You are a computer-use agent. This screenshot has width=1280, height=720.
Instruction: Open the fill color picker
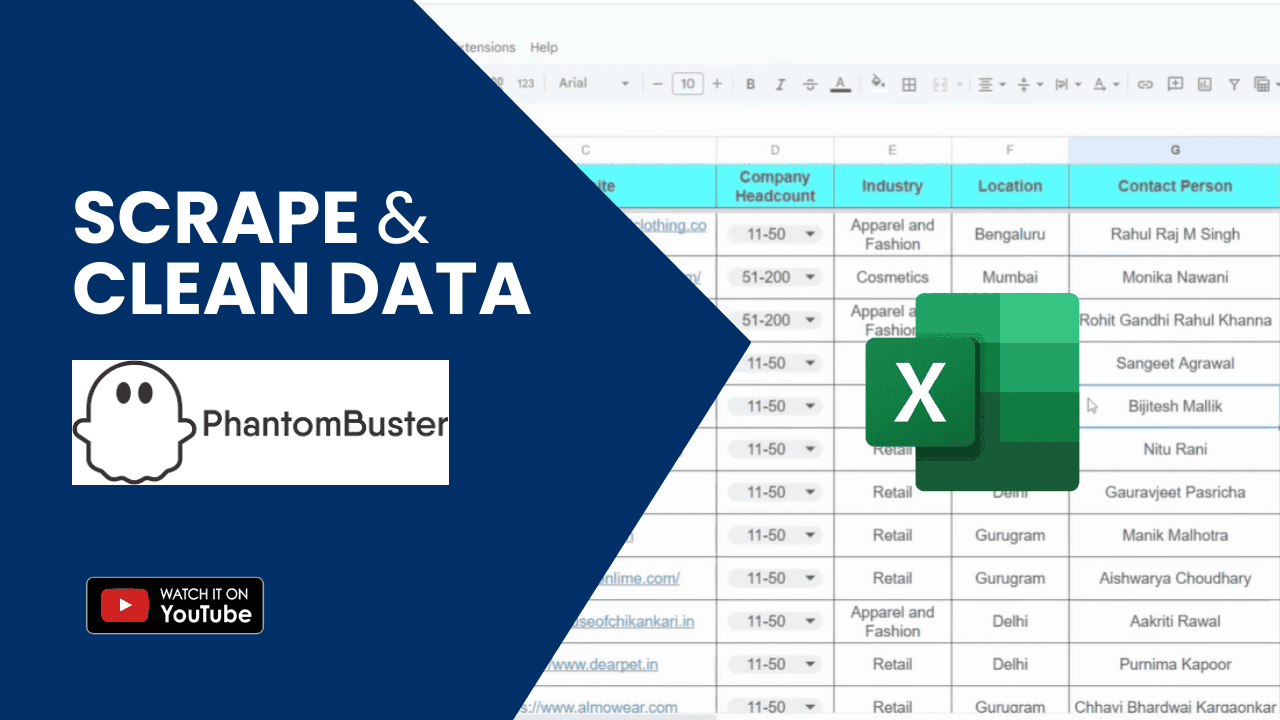[x=878, y=83]
